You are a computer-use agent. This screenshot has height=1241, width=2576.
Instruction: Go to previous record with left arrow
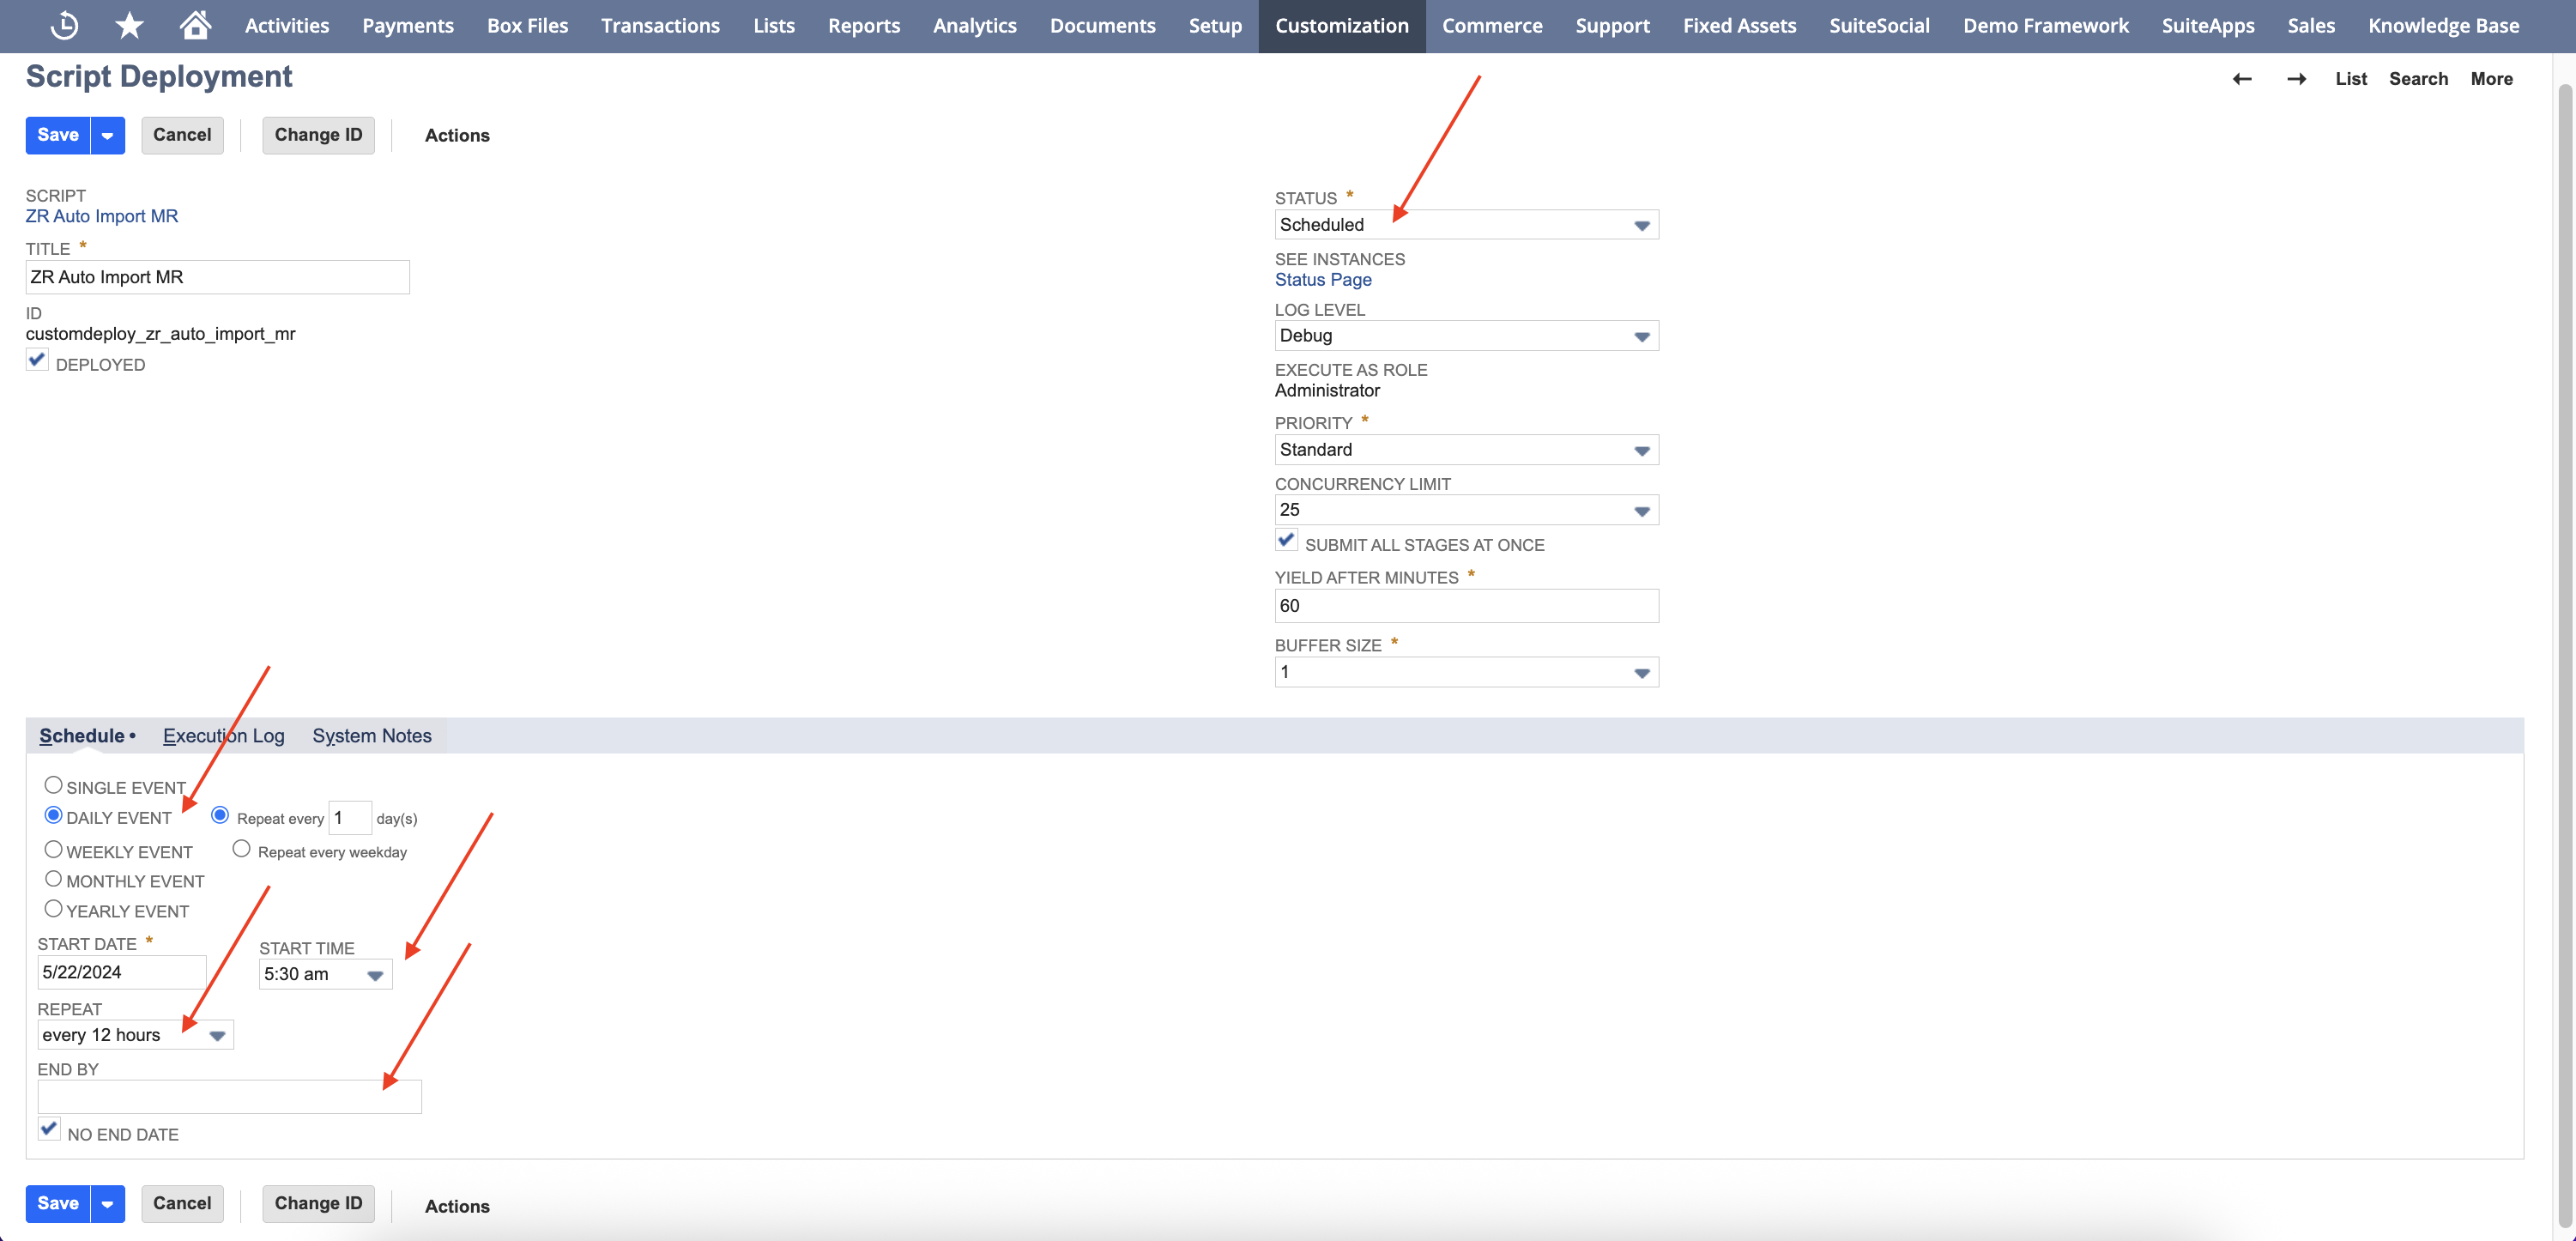click(2242, 79)
